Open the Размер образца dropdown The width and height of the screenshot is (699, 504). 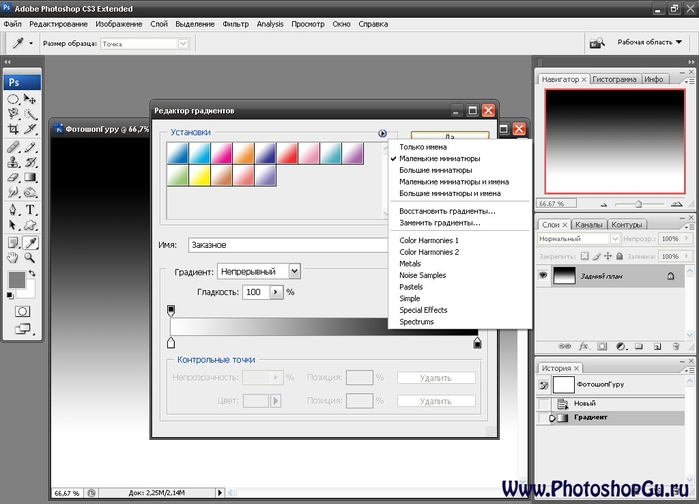(x=183, y=44)
